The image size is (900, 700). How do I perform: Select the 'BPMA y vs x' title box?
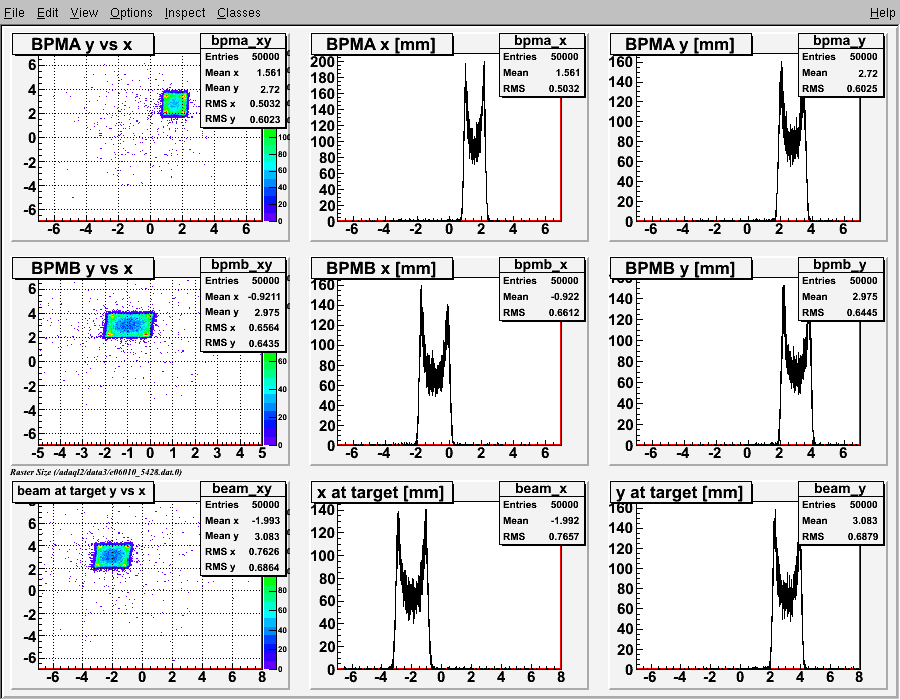coord(83,44)
